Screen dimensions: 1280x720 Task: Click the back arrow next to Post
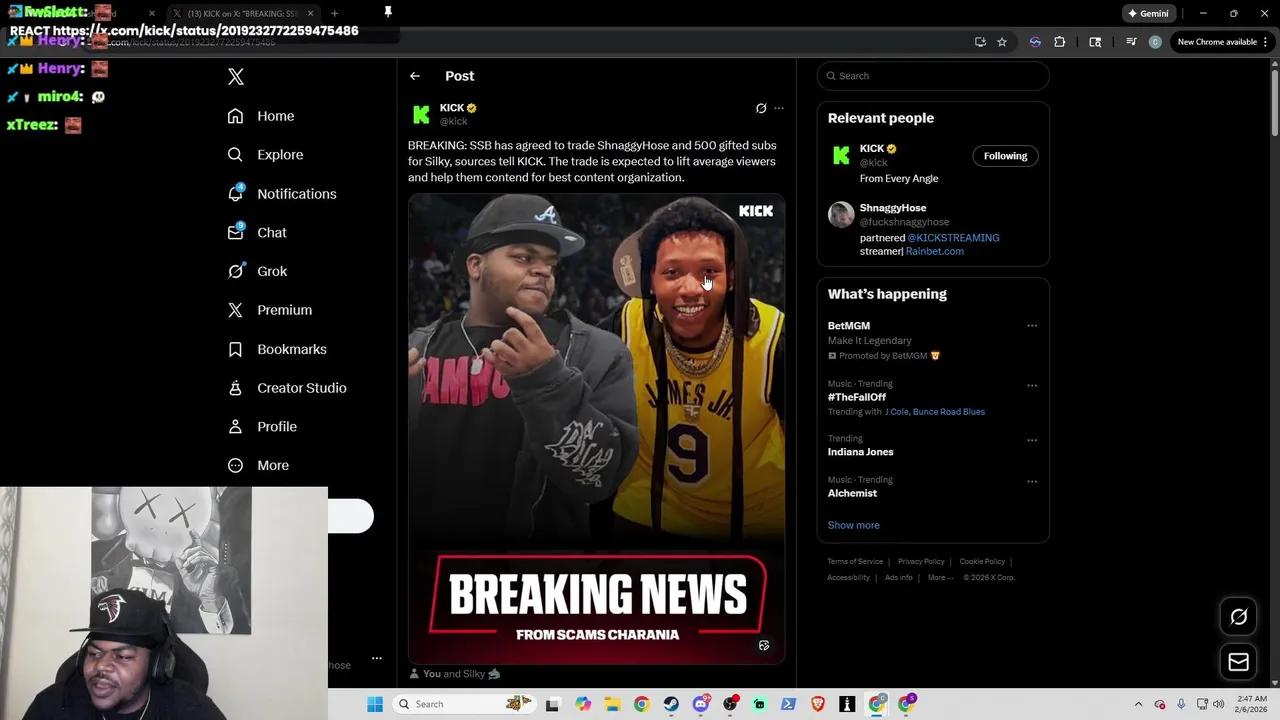click(x=415, y=76)
